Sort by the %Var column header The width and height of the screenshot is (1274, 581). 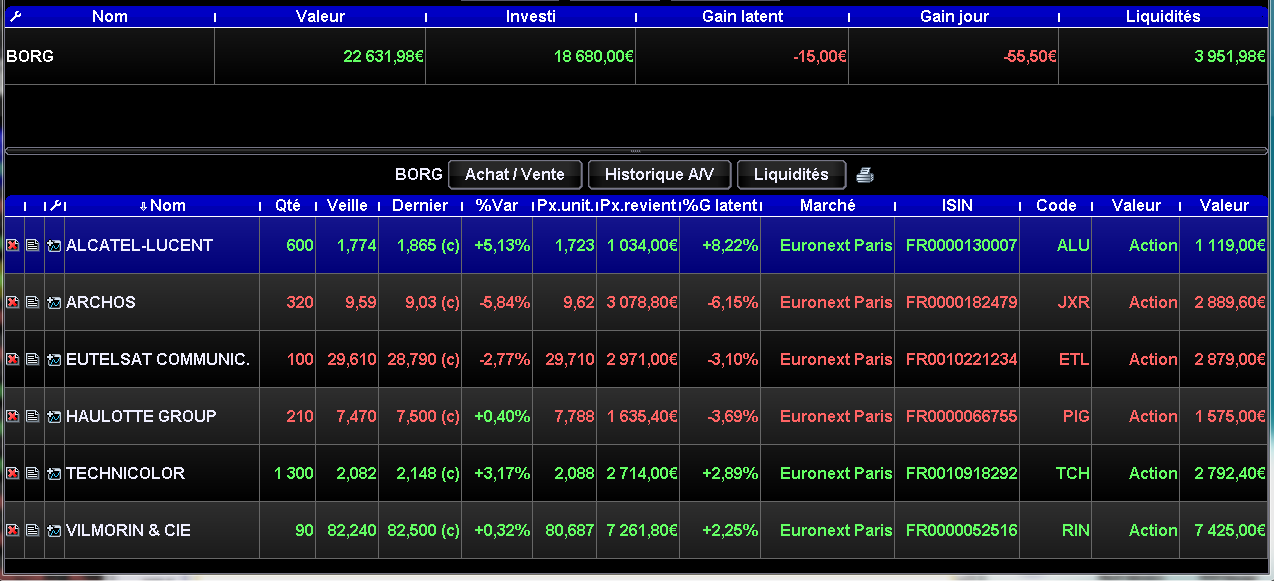[497, 205]
